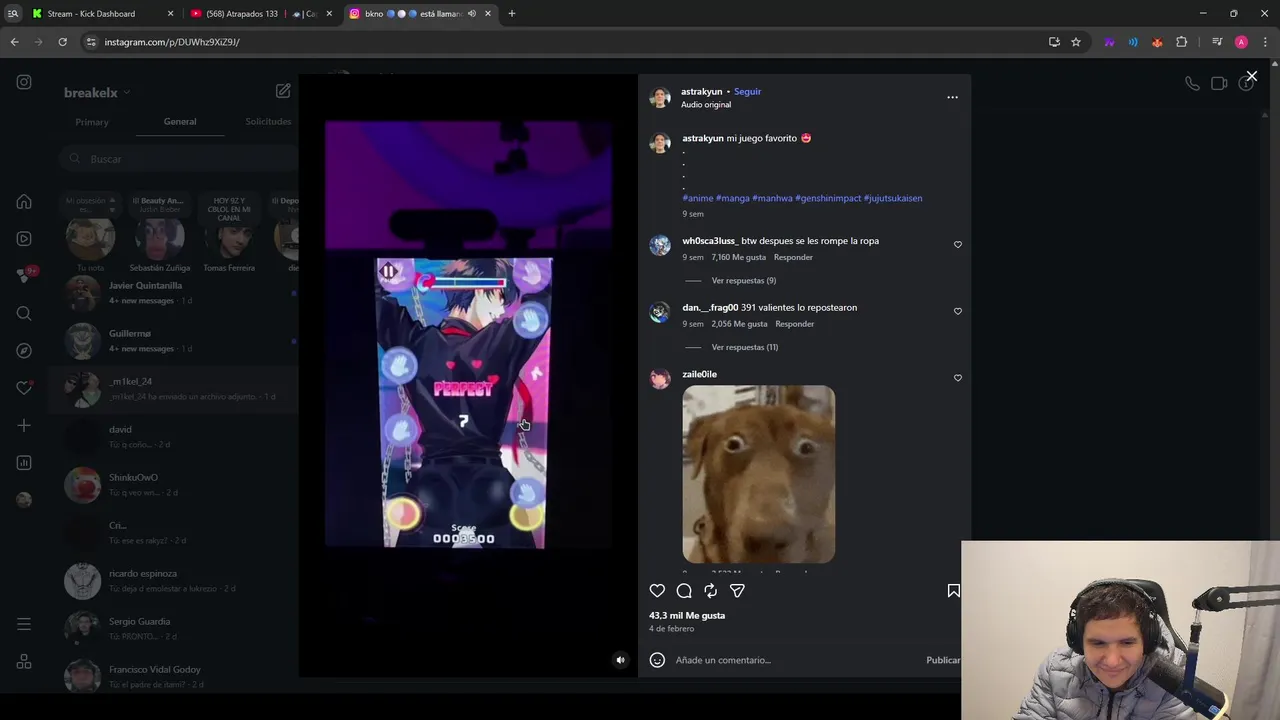Open emoji picker in comment box

[657, 660]
